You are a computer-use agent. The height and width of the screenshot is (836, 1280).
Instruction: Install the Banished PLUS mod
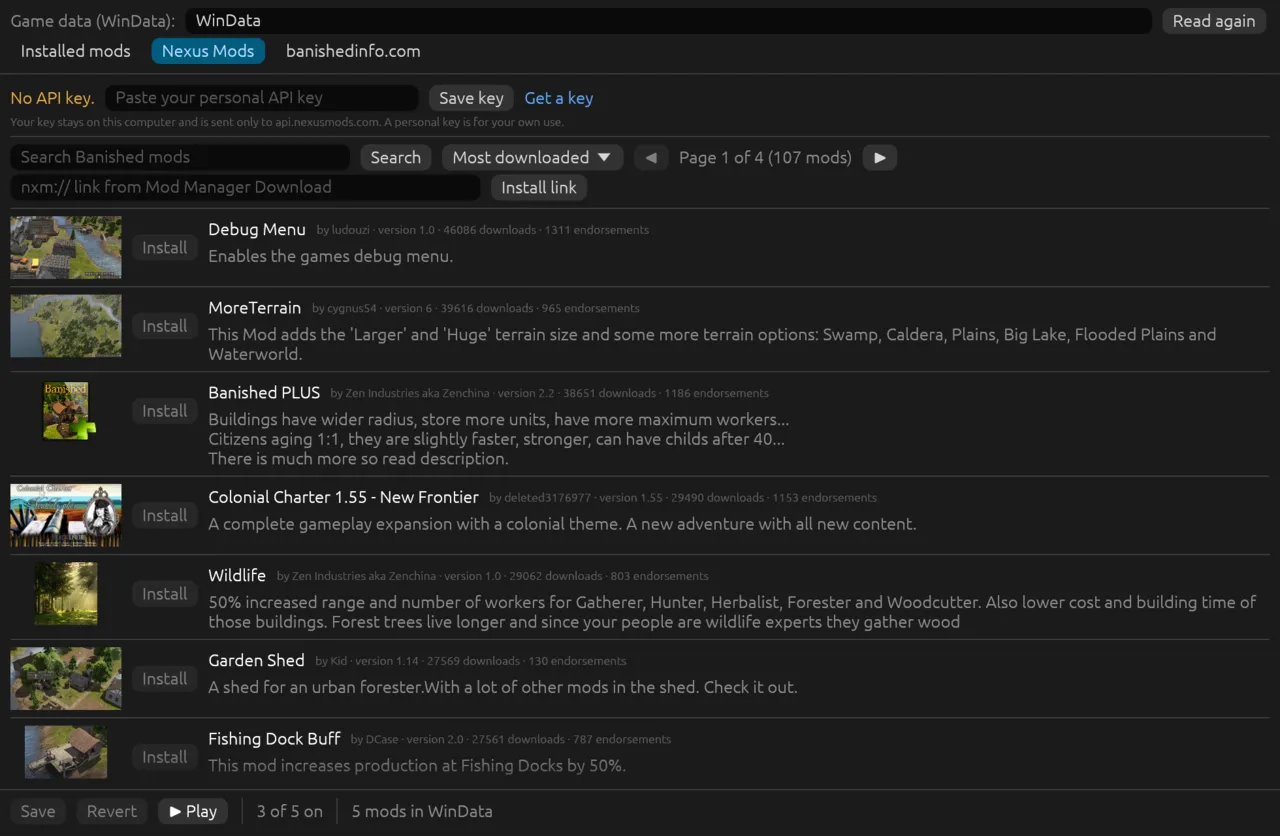coord(165,411)
